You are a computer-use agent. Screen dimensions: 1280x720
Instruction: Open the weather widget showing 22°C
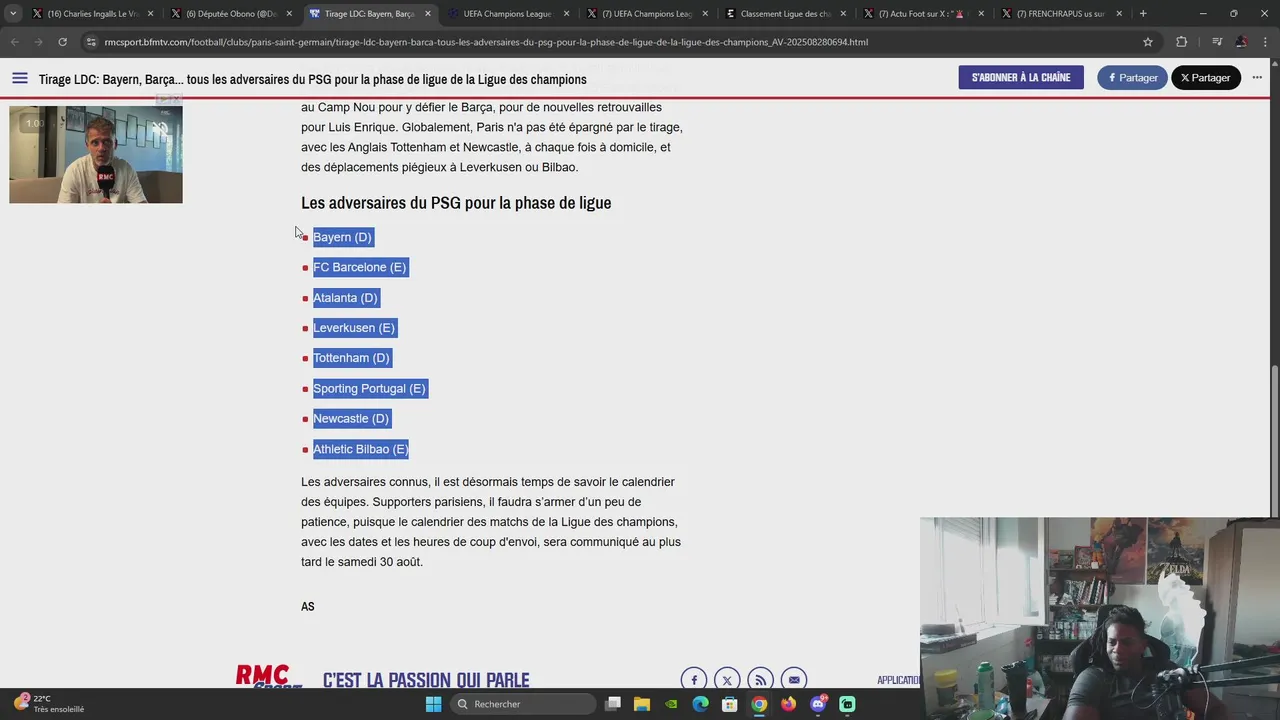coord(48,704)
